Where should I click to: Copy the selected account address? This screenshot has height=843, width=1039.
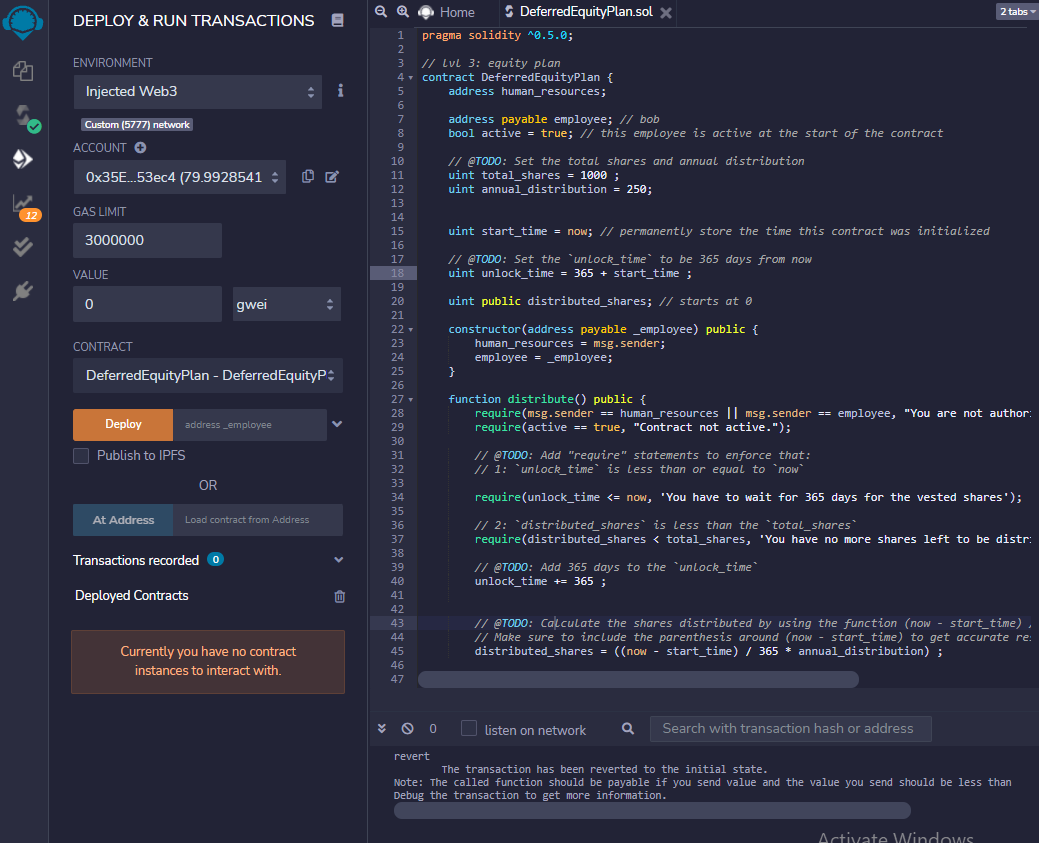click(308, 176)
